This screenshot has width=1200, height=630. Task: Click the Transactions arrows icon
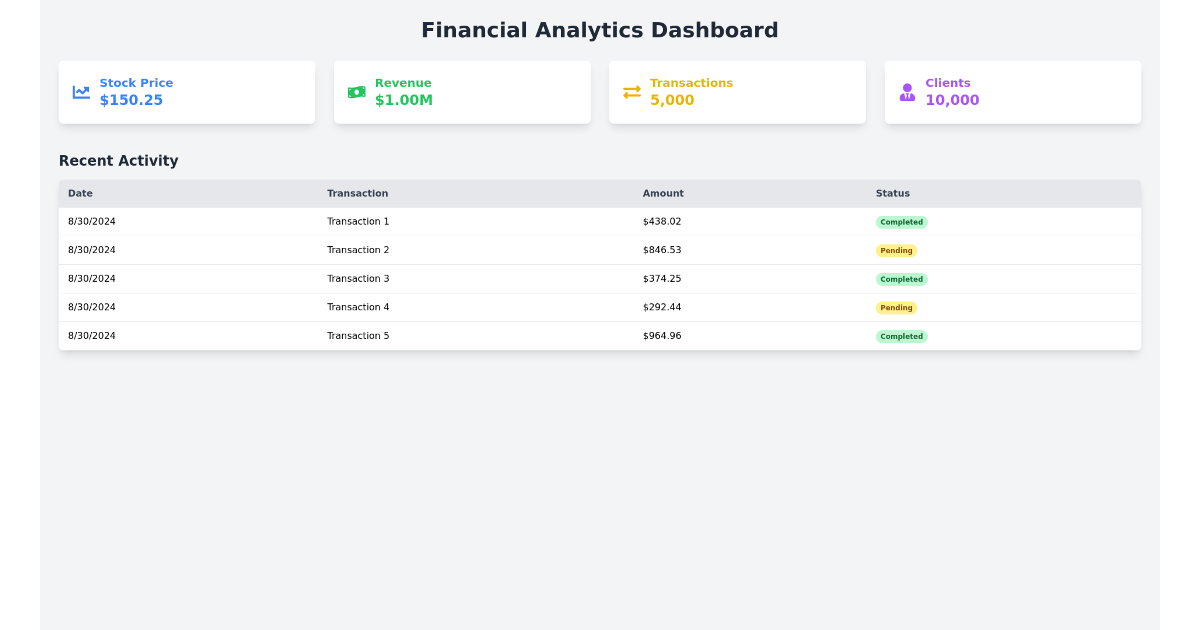coord(631,92)
